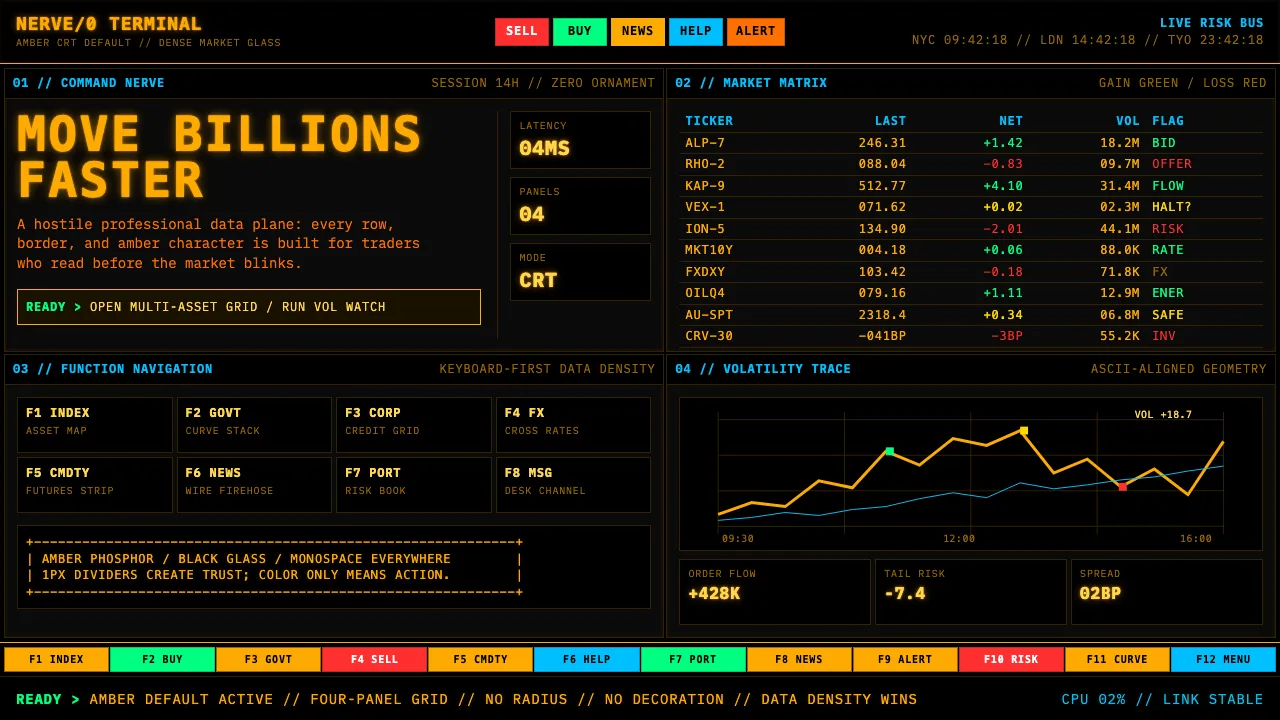Click F6 HELP in bottom function bar
The image size is (1280, 720).
point(587,660)
